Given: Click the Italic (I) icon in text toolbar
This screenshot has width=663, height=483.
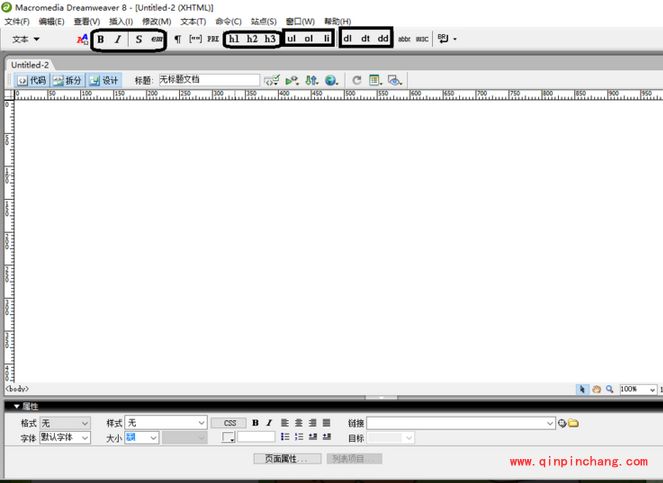Looking at the screenshot, I should tap(118, 39).
